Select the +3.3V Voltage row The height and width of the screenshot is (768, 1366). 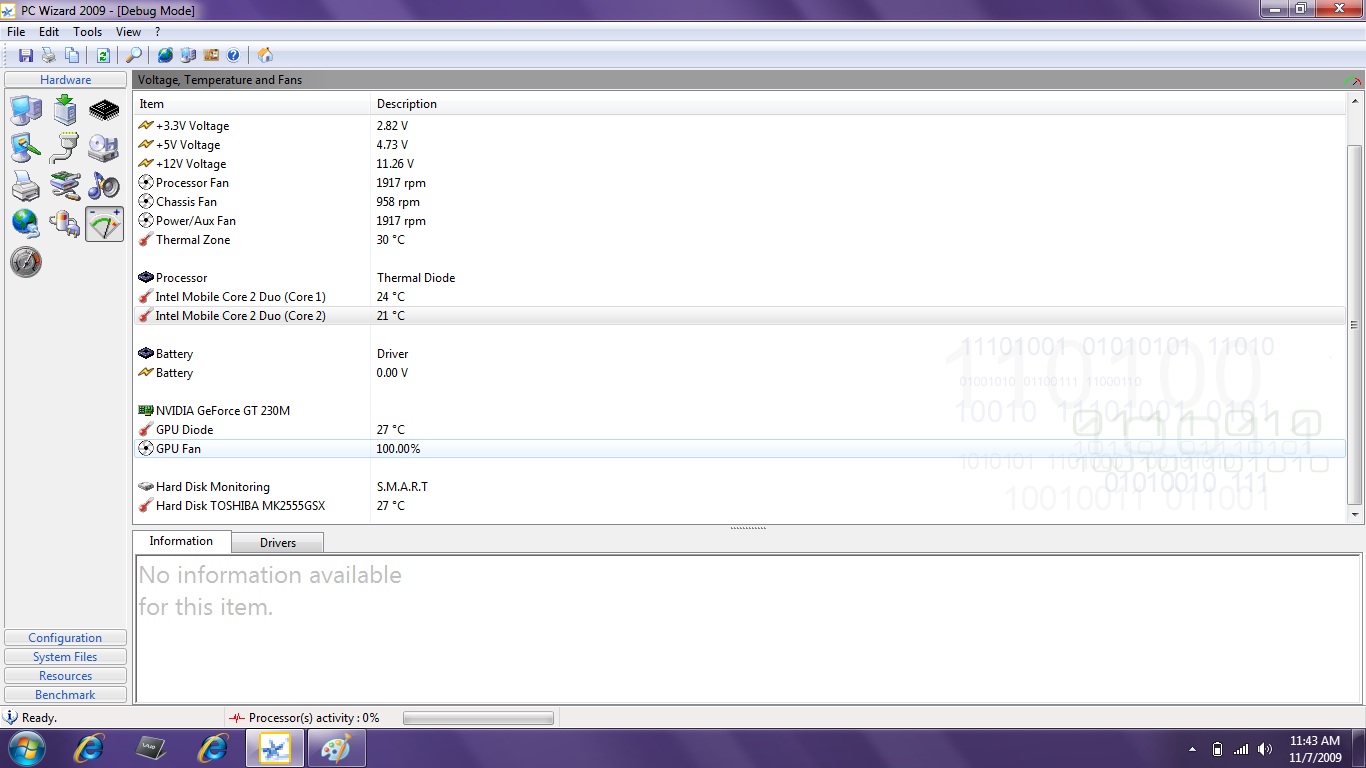point(740,126)
